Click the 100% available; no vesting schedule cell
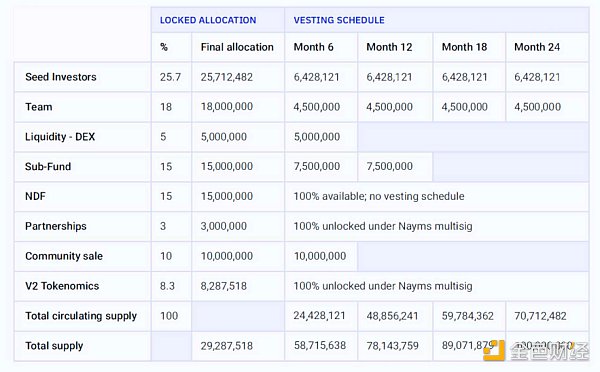The height and width of the screenshot is (372, 600). [x=379, y=196]
